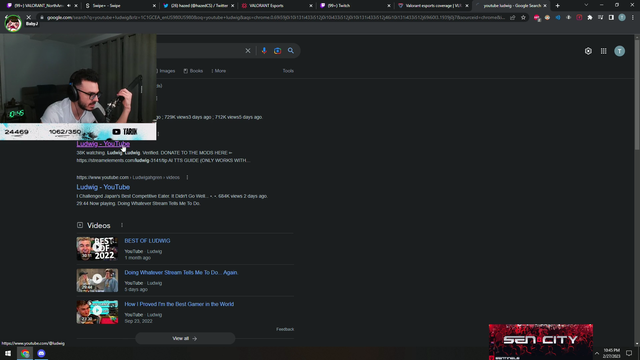Open Google quick settings gear
Viewport: 640px width, 360px height.
[588, 51]
